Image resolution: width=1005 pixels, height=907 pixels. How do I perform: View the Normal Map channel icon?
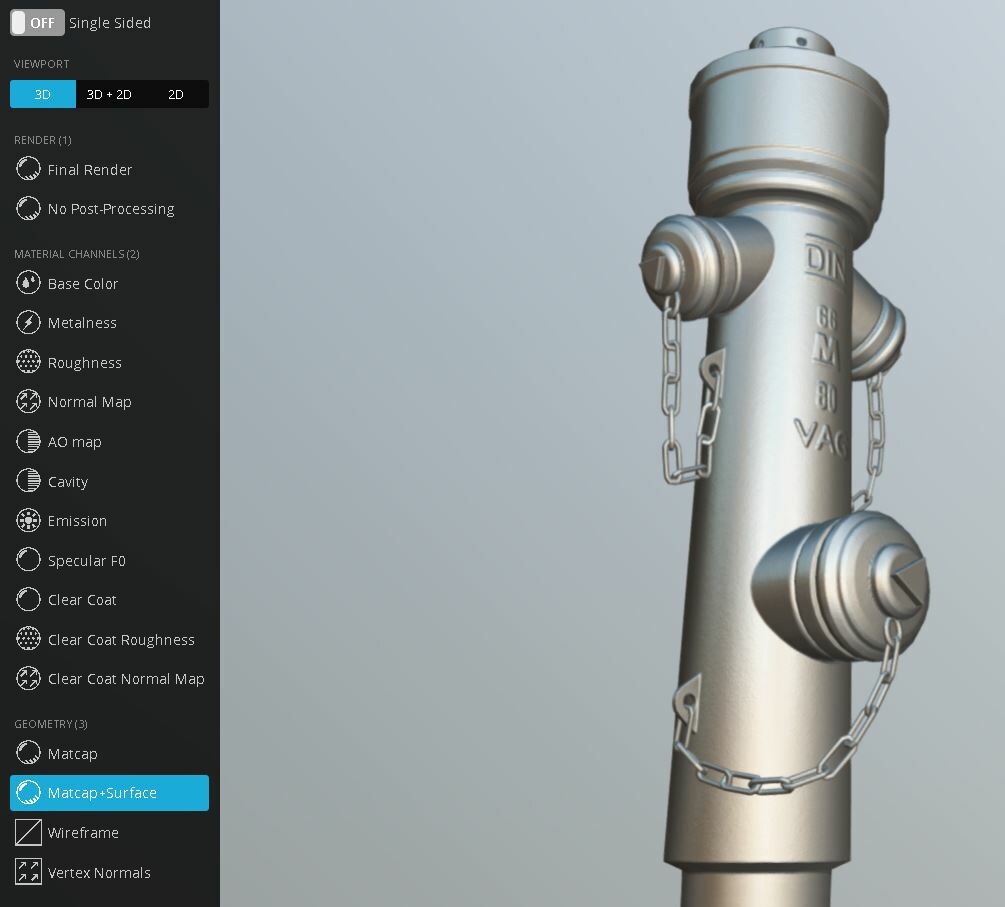[28, 402]
